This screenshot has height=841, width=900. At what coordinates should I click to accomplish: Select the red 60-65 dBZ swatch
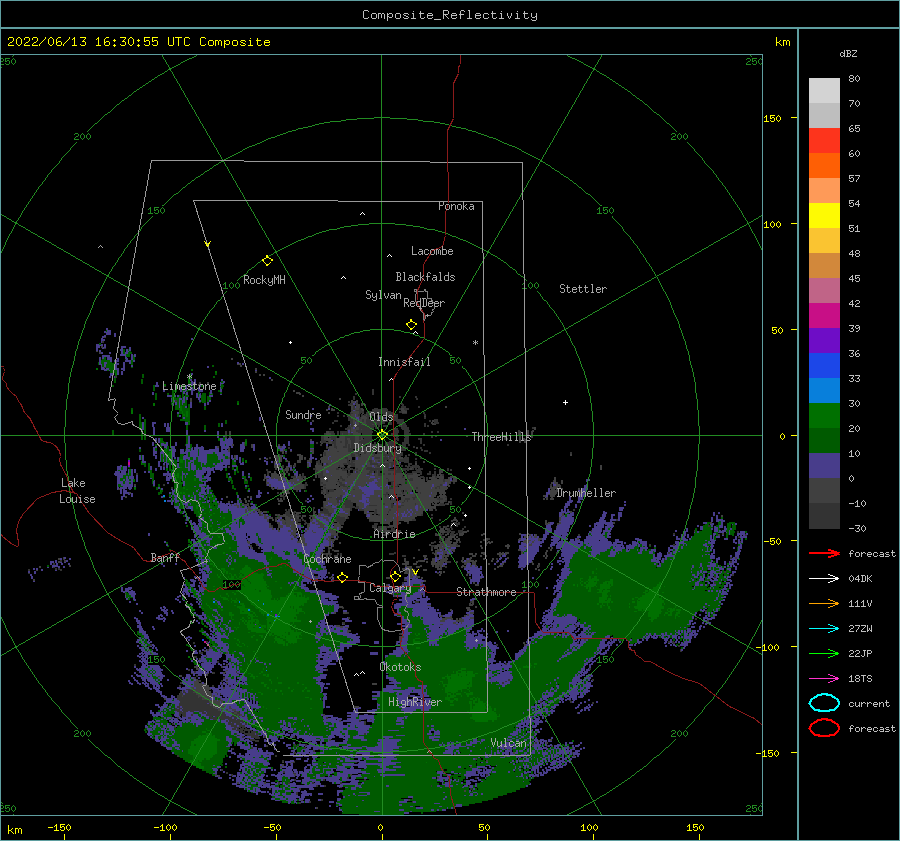(x=824, y=141)
